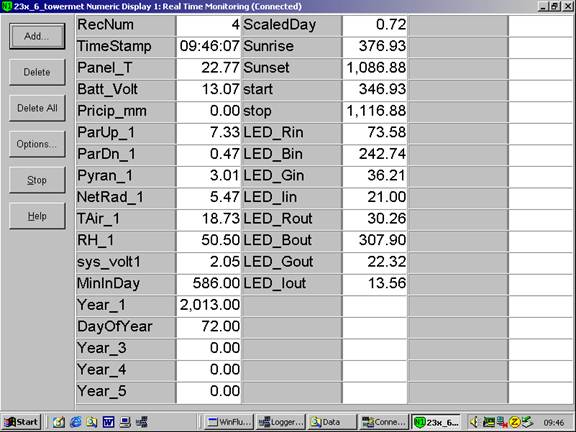Click the system clock showing 09:46
Image resolution: width=576 pixels, height=432 pixels.
pos(554,422)
